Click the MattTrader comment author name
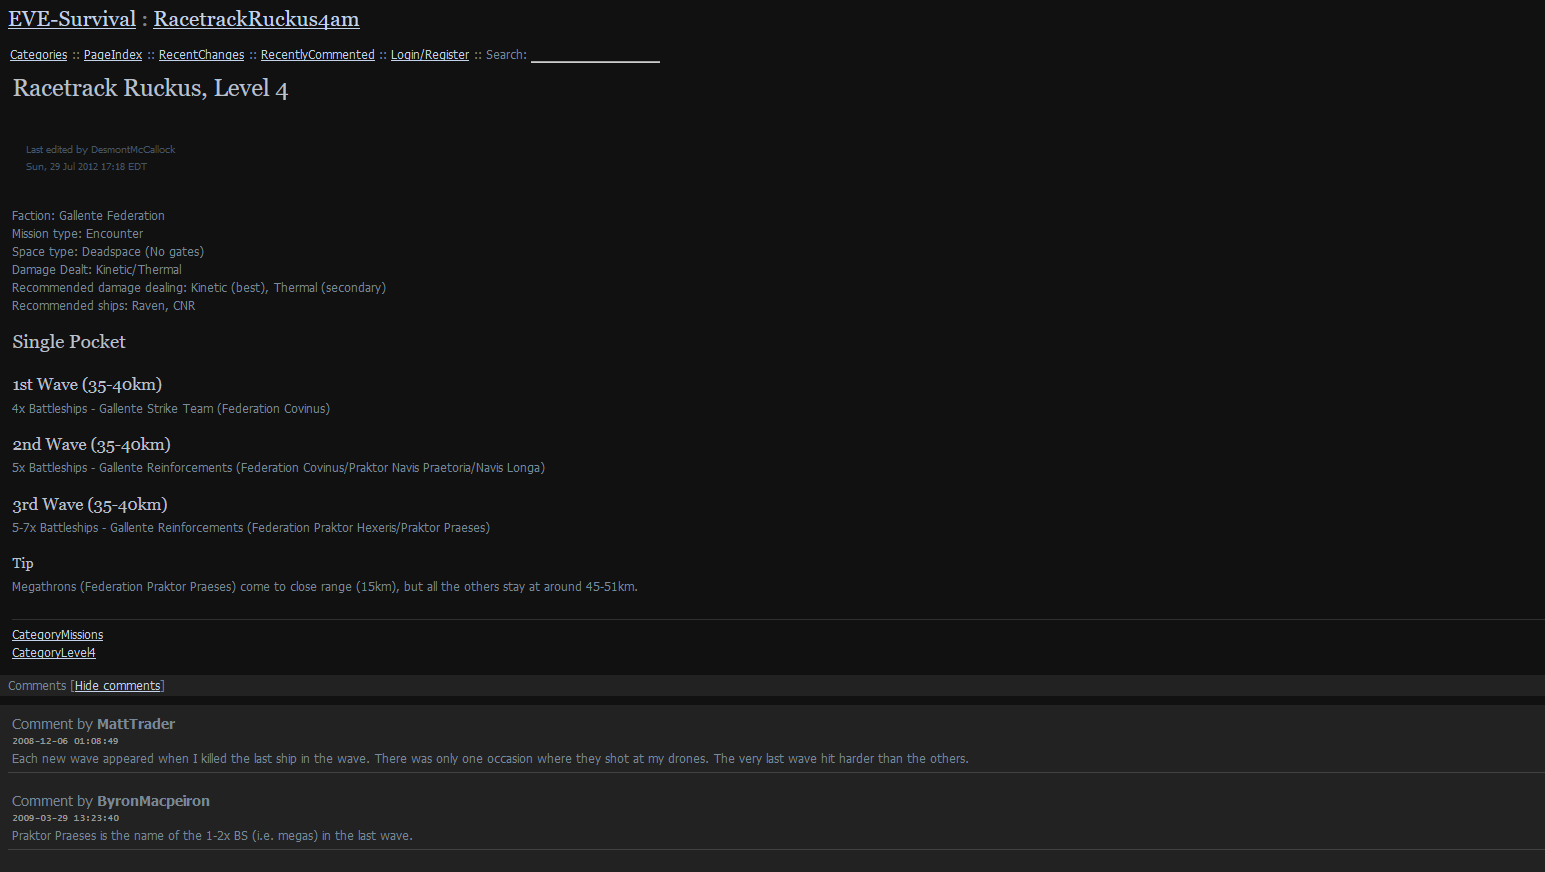This screenshot has height=872, width=1545. (136, 724)
